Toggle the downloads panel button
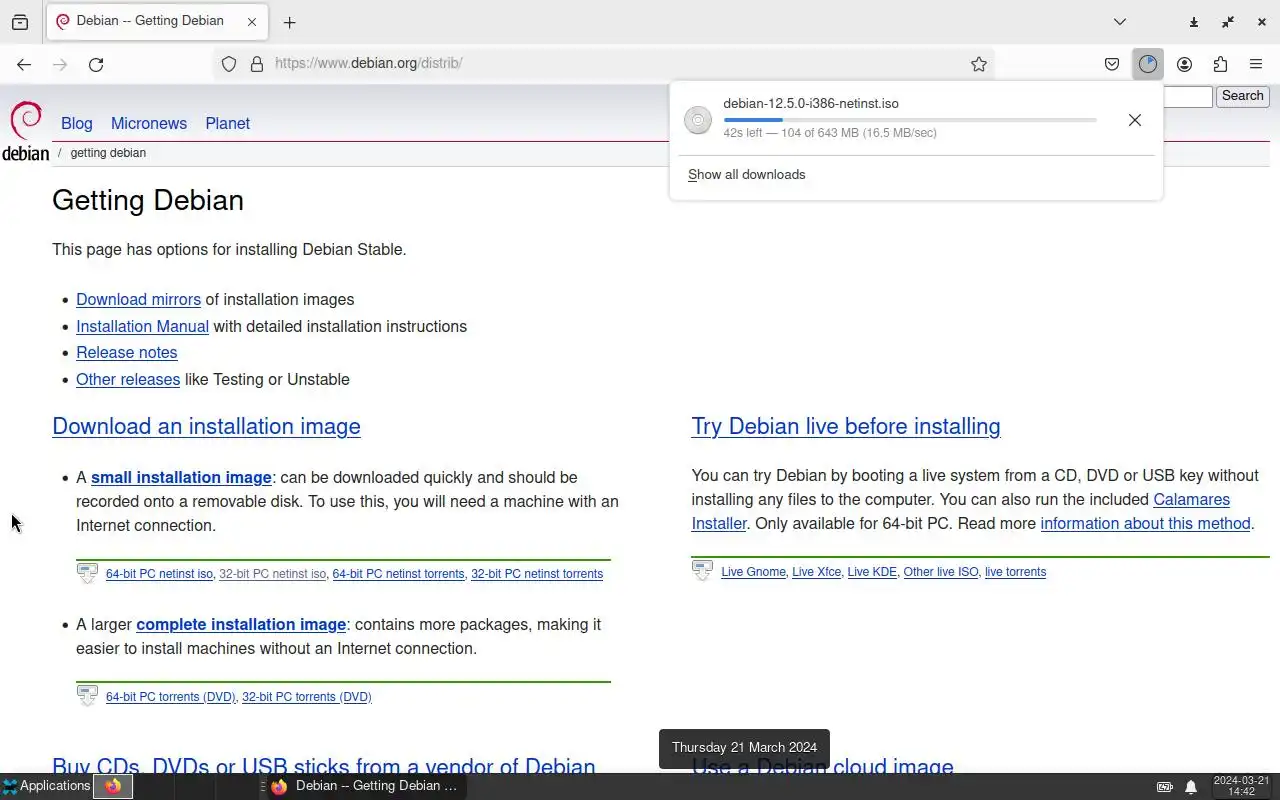Image resolution: width=1280 pixels, height=800 pixels. pyautogui.click(x=1148, y=64)
